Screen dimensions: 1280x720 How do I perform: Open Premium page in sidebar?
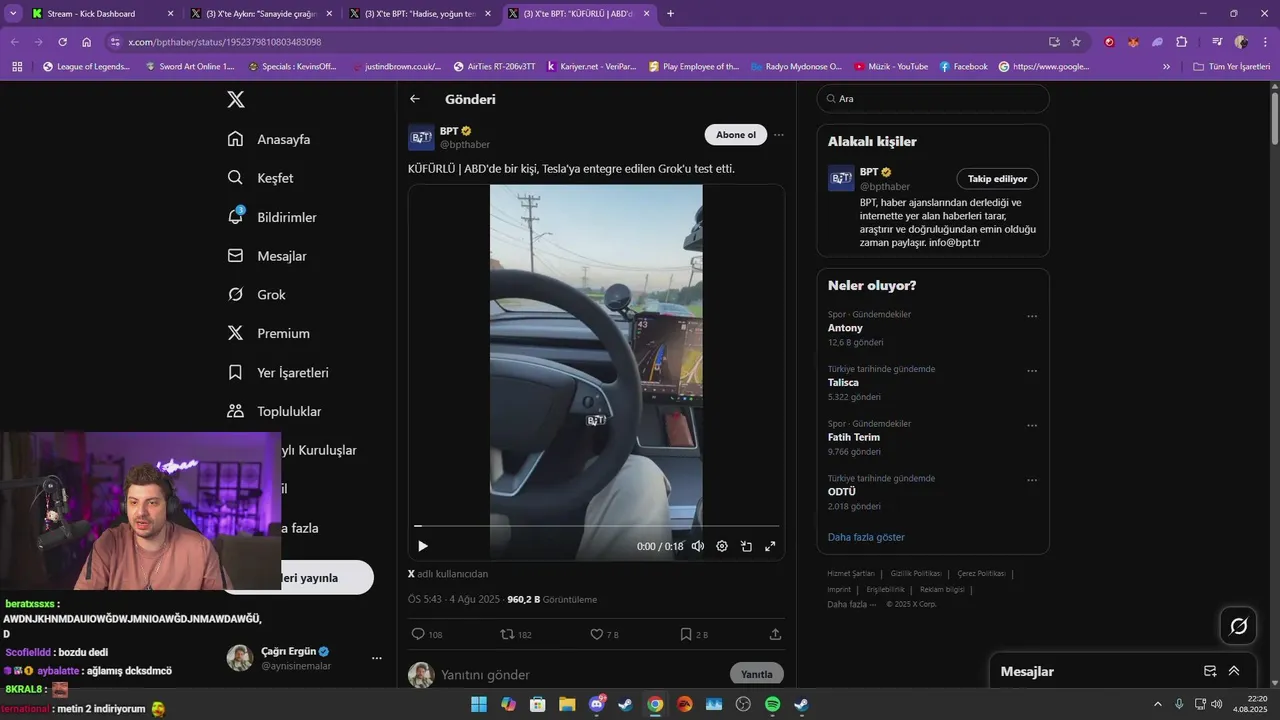[x=269, y=333]
